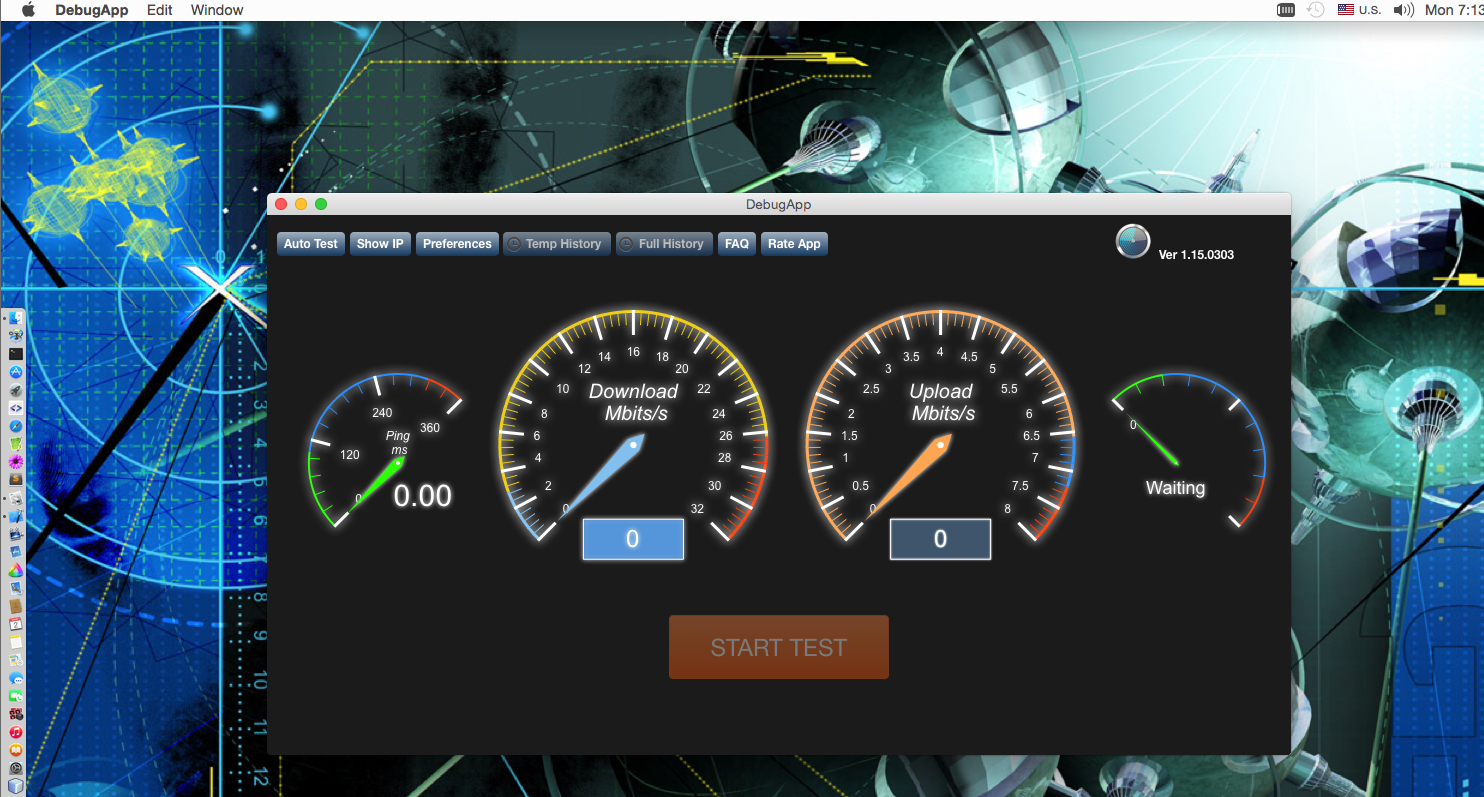Open Temp History with clock icon

click(556, 244)
